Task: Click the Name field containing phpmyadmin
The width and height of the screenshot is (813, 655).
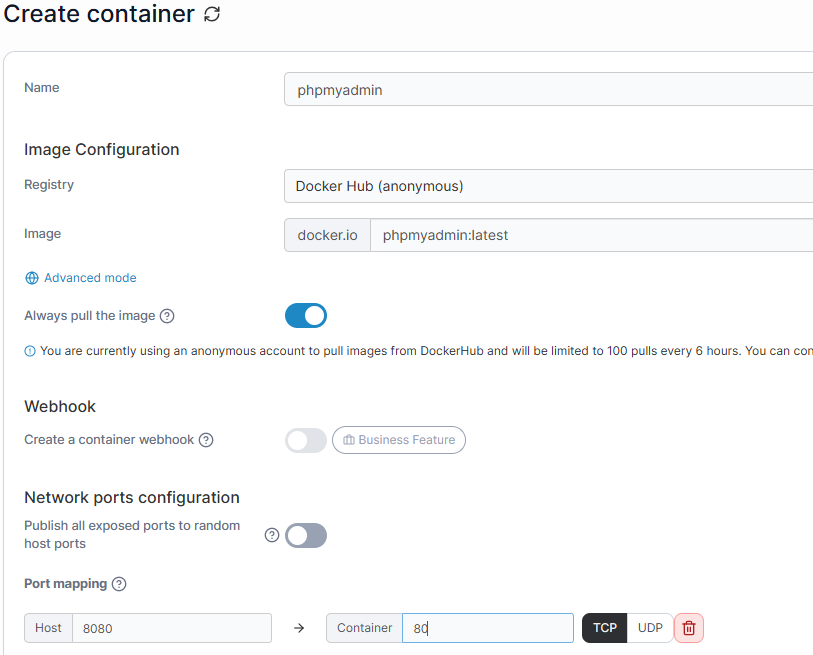Action: click(548, 90)
